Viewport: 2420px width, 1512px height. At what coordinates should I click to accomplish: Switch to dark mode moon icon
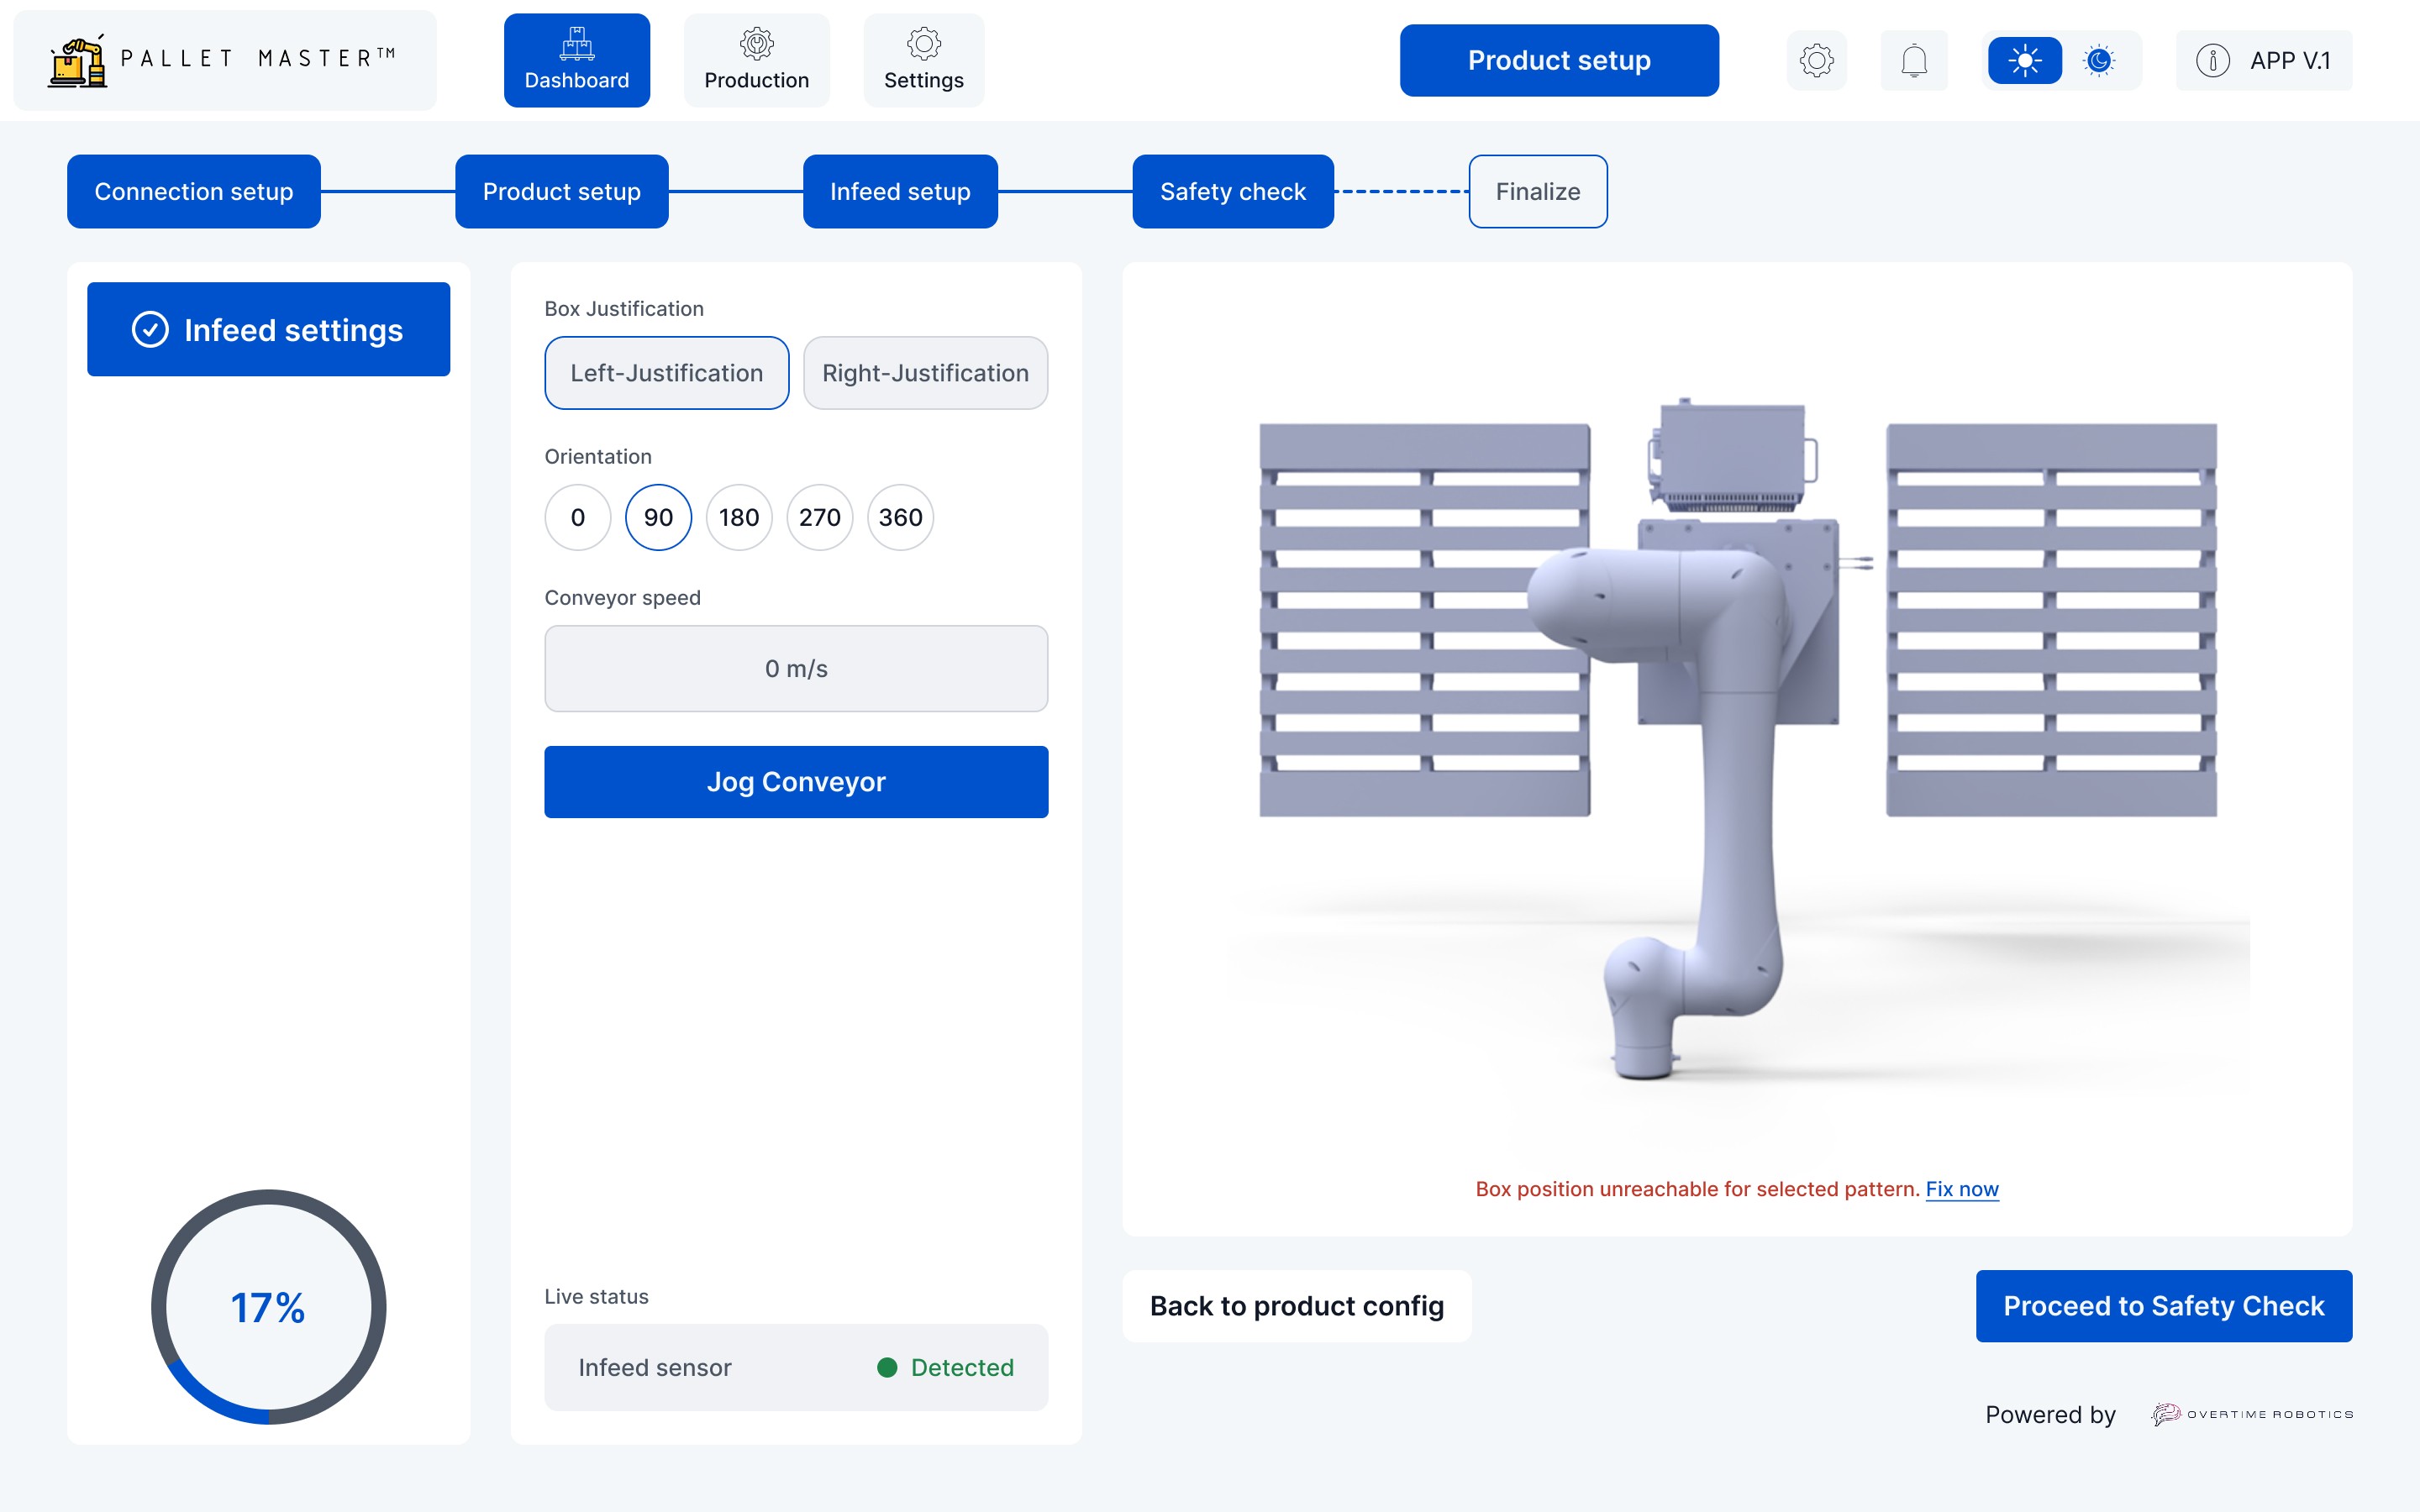pos(2099,60)
